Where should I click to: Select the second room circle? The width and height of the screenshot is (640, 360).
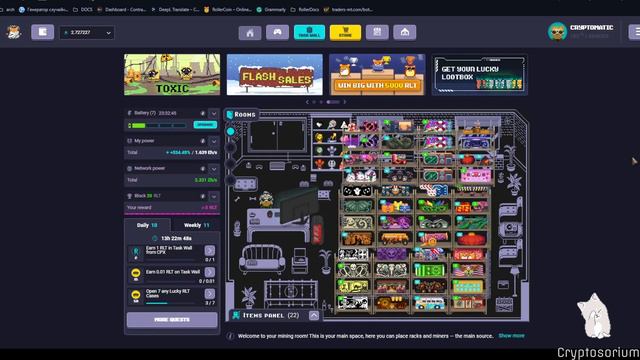(231, 147)
